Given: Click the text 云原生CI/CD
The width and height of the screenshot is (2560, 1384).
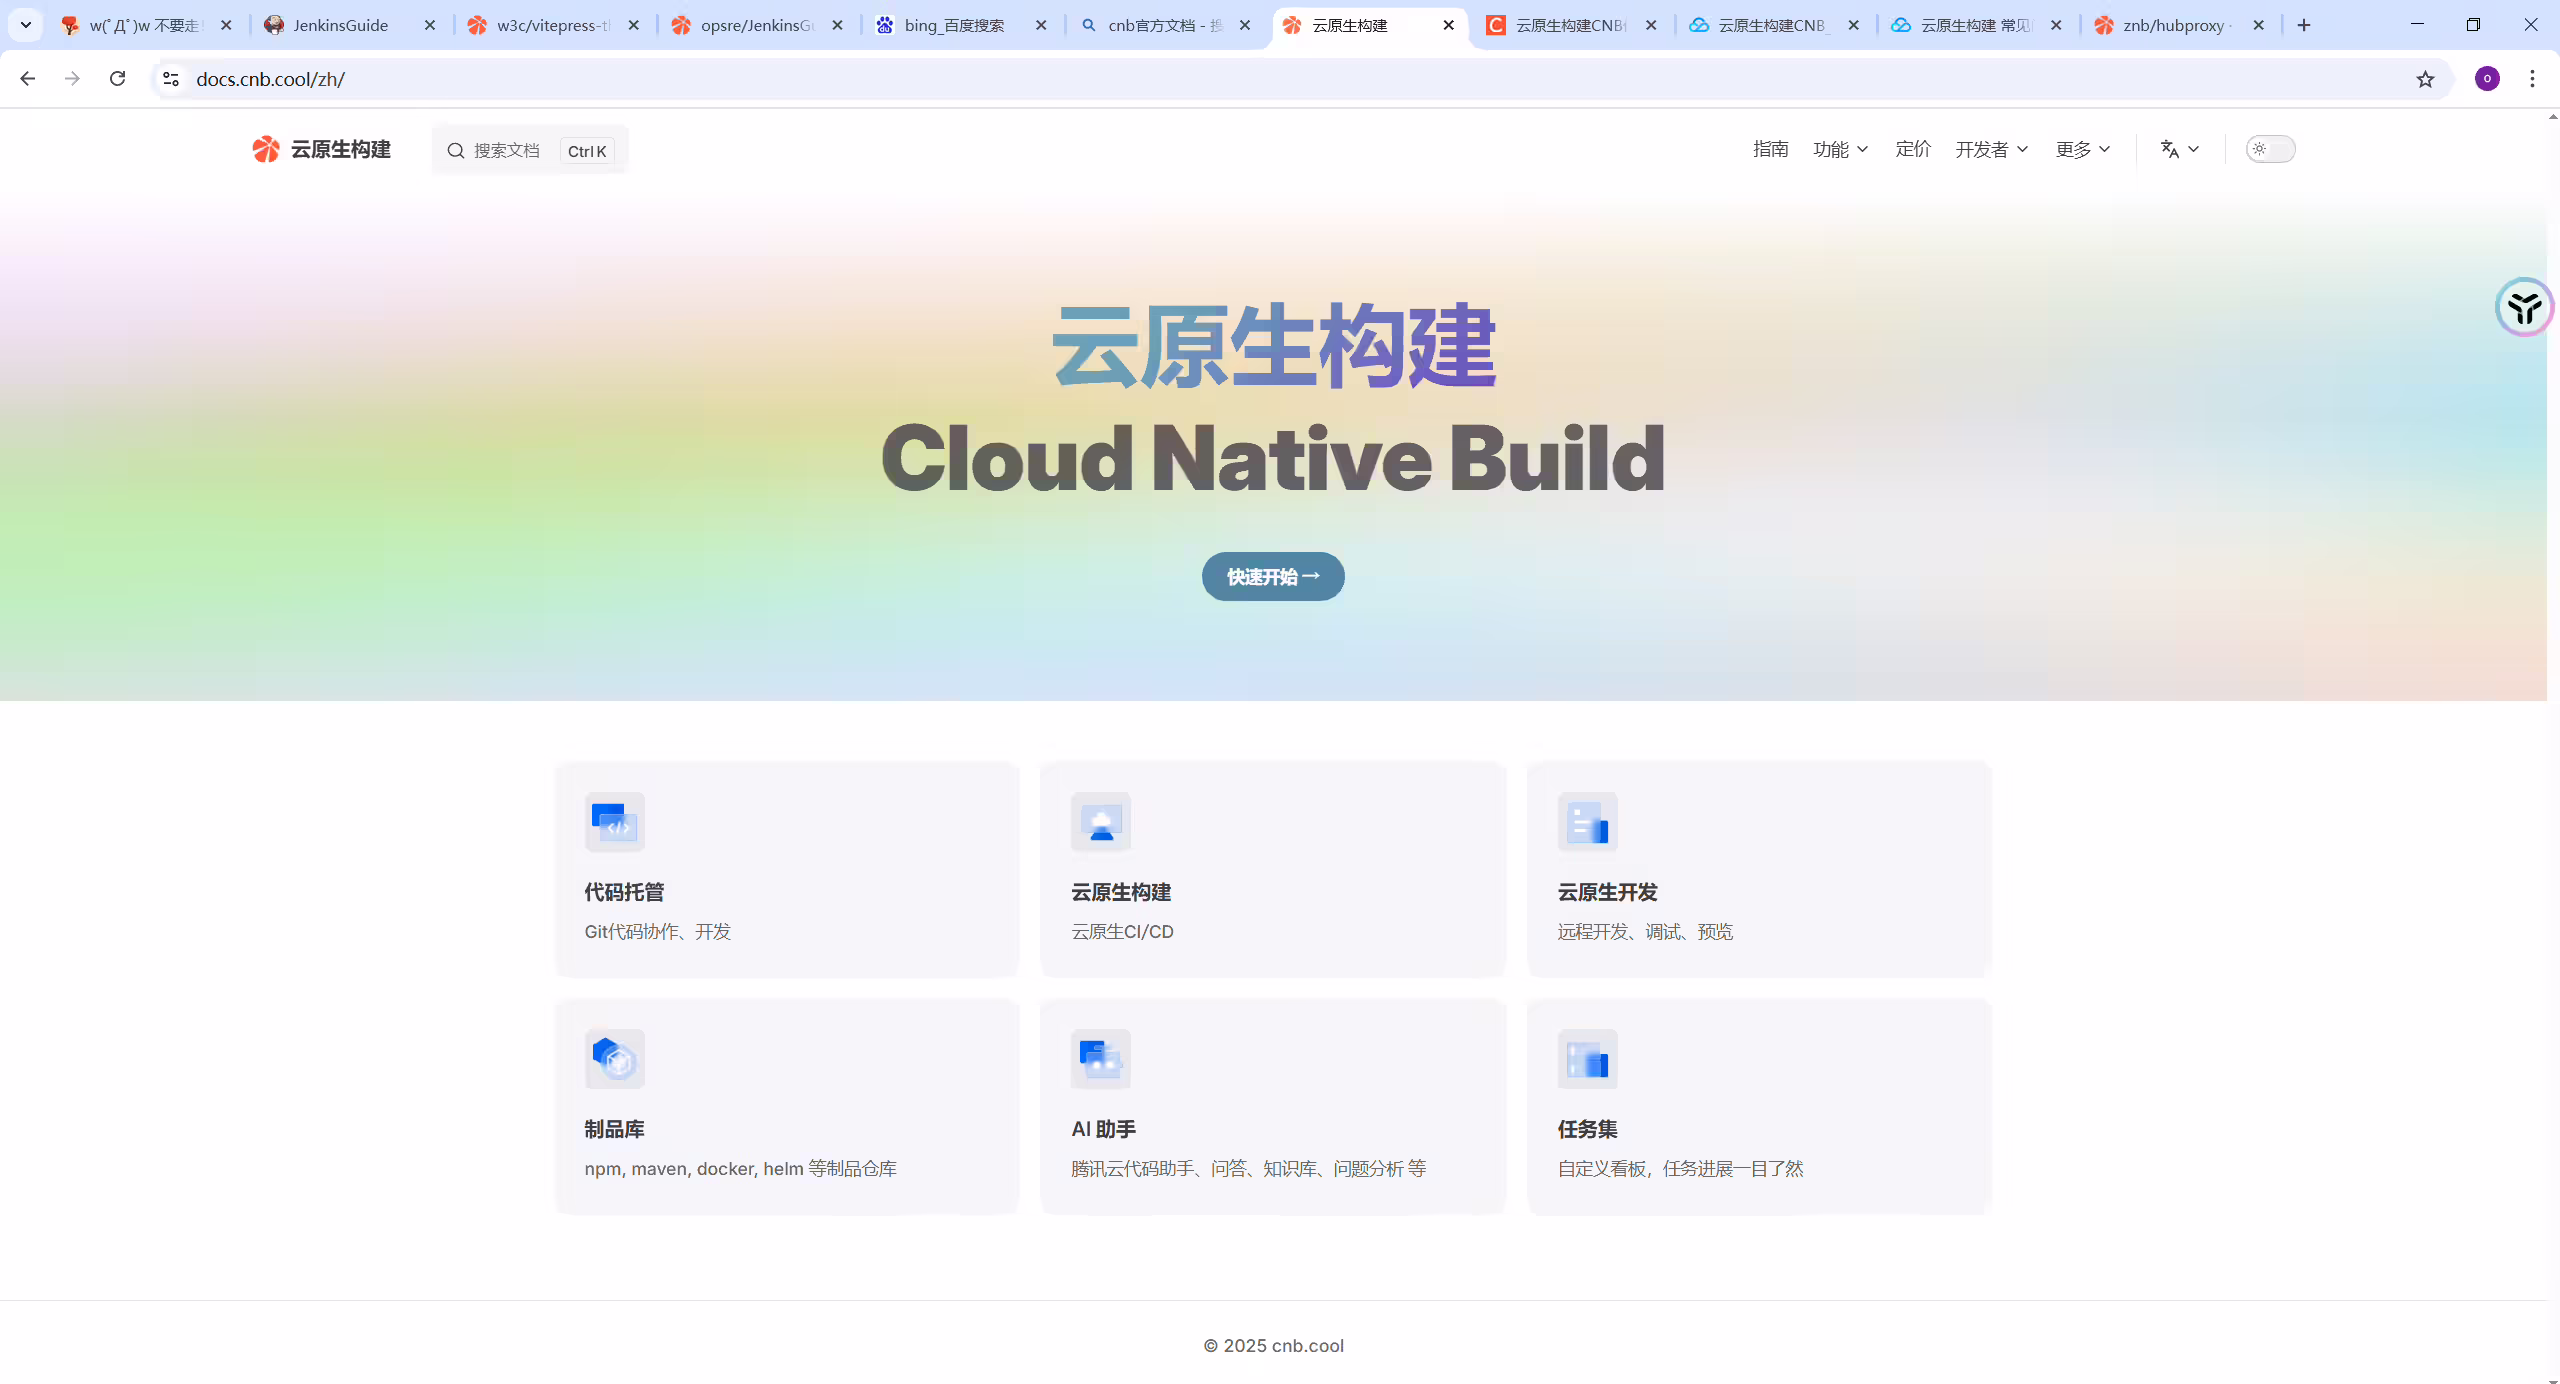Looking at the screenshot, I should coord(1122,932).
